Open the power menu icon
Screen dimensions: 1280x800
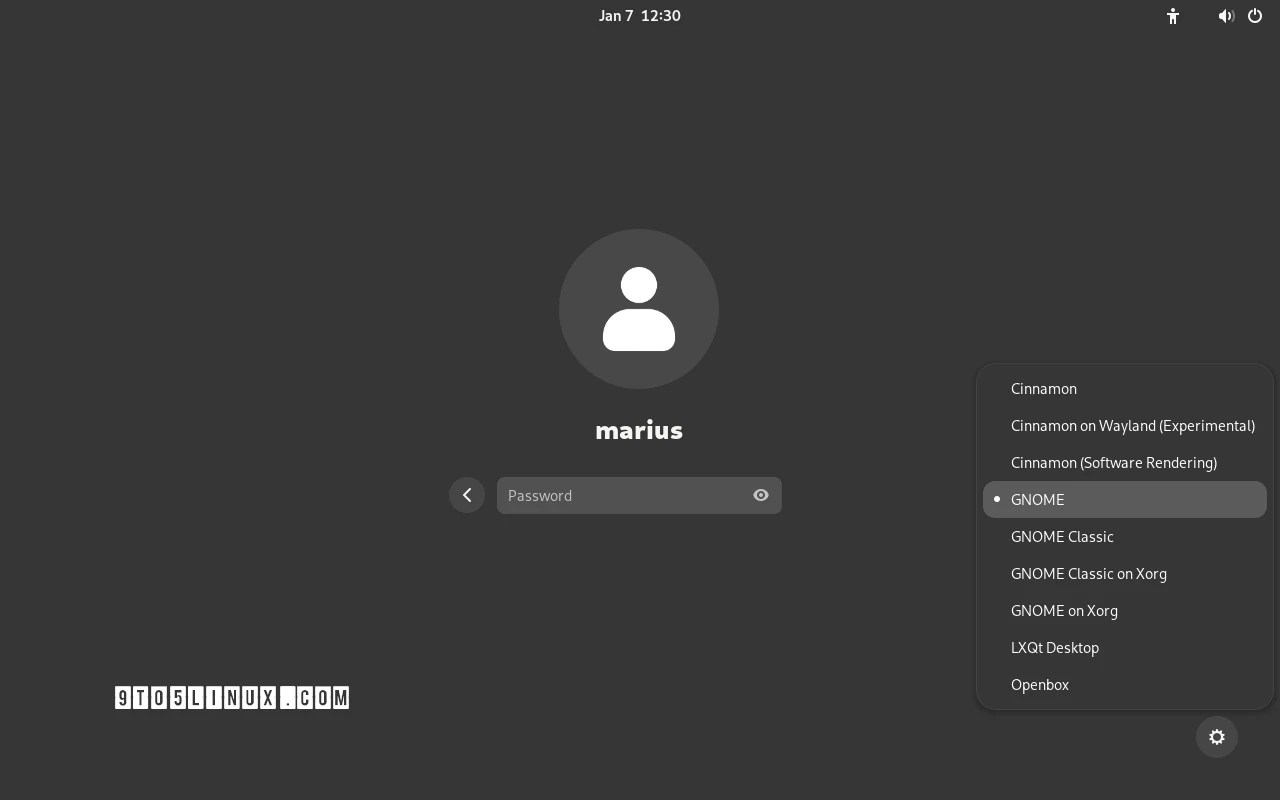pyautogui.click(x=1254, y=16)
